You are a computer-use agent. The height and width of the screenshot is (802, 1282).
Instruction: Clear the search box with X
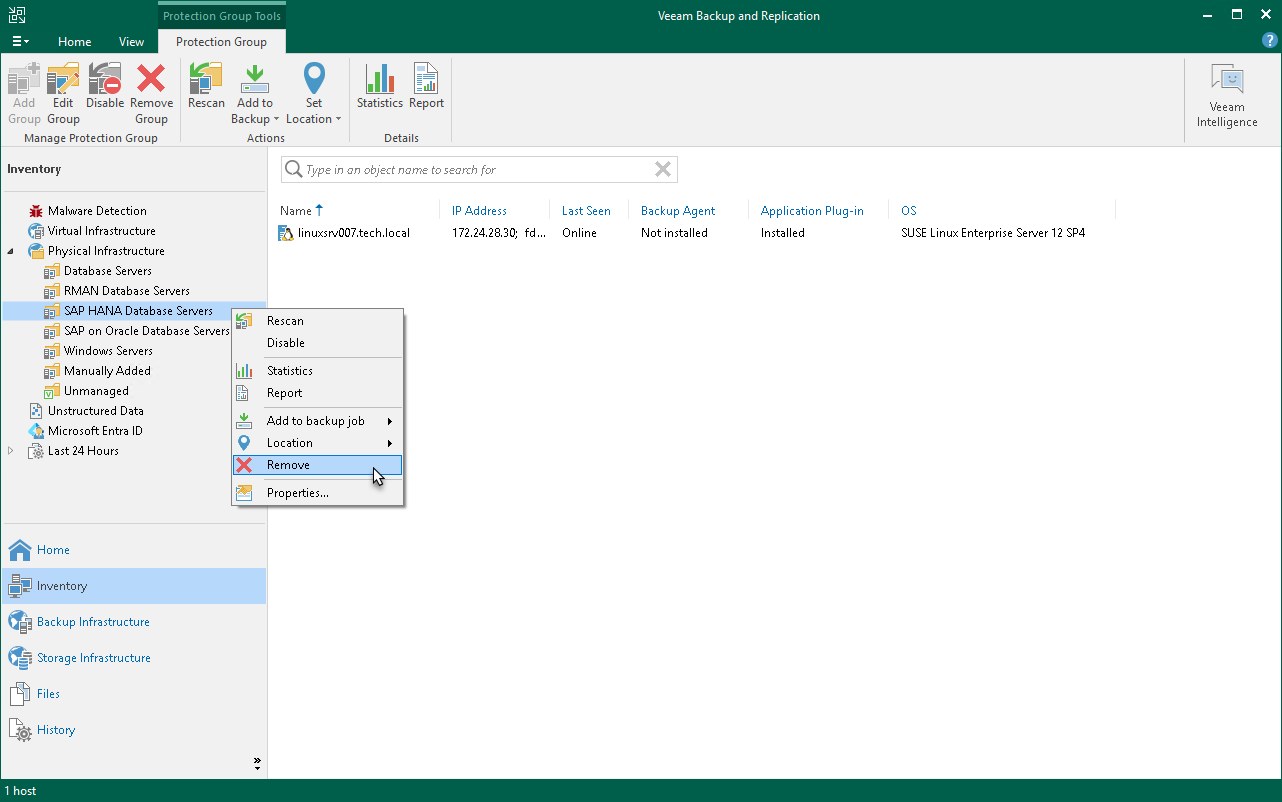[x=662, y=170]
